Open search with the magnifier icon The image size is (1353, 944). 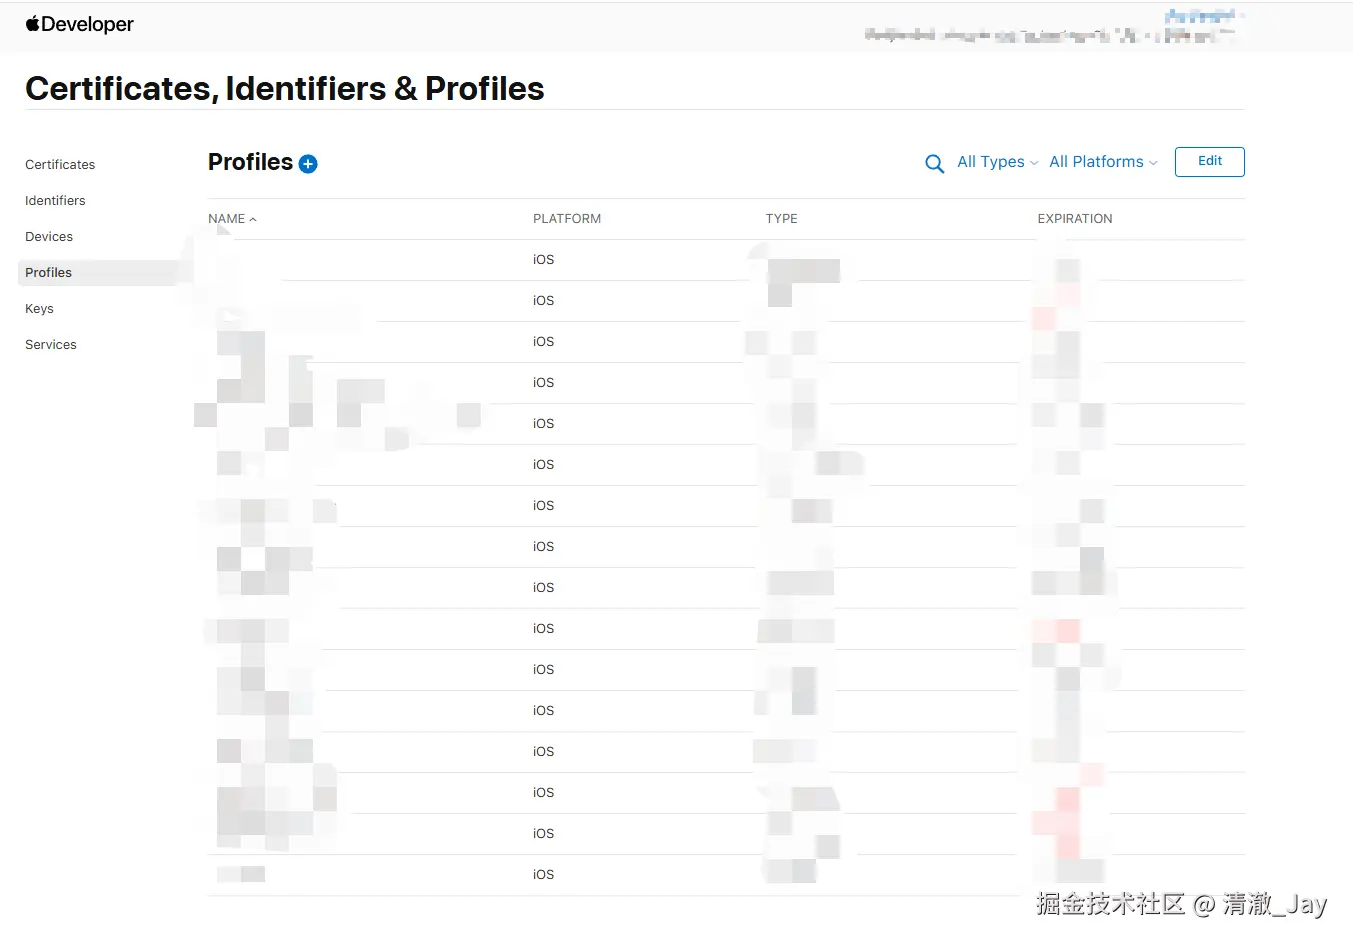pyautogui.click(x=935, y=164)
